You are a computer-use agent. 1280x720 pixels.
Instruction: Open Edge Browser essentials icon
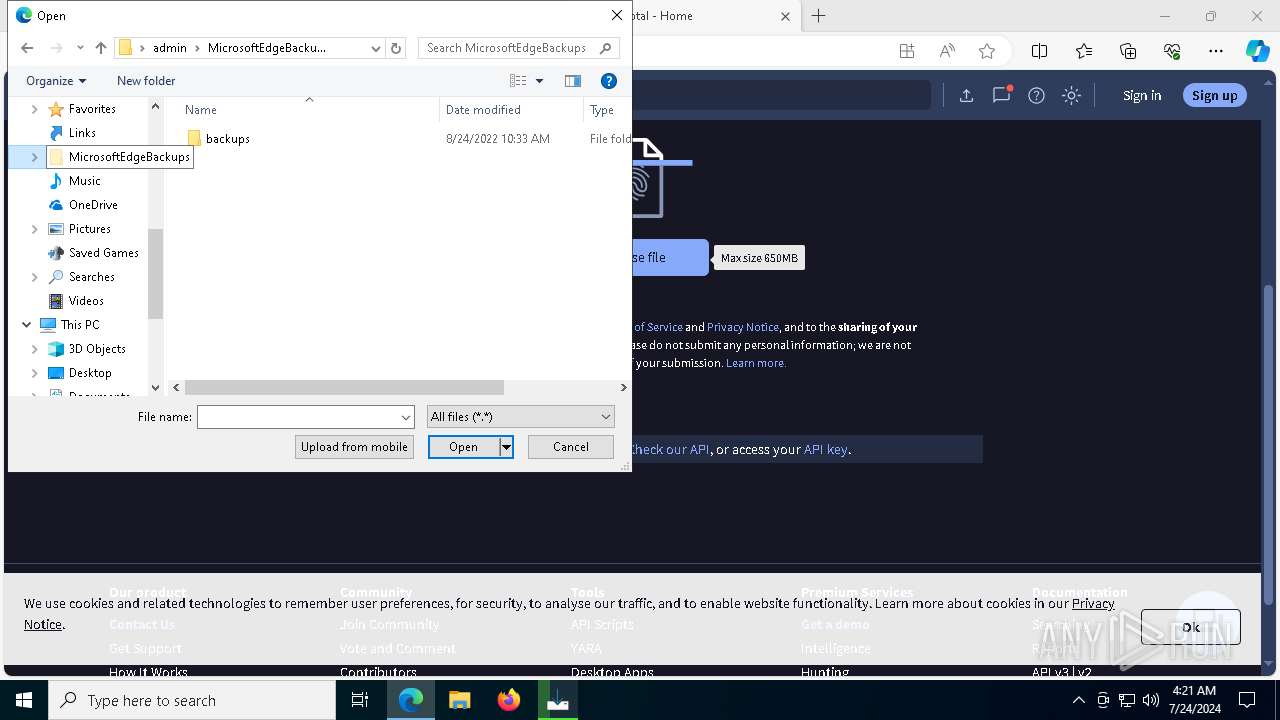[1172, 51]
